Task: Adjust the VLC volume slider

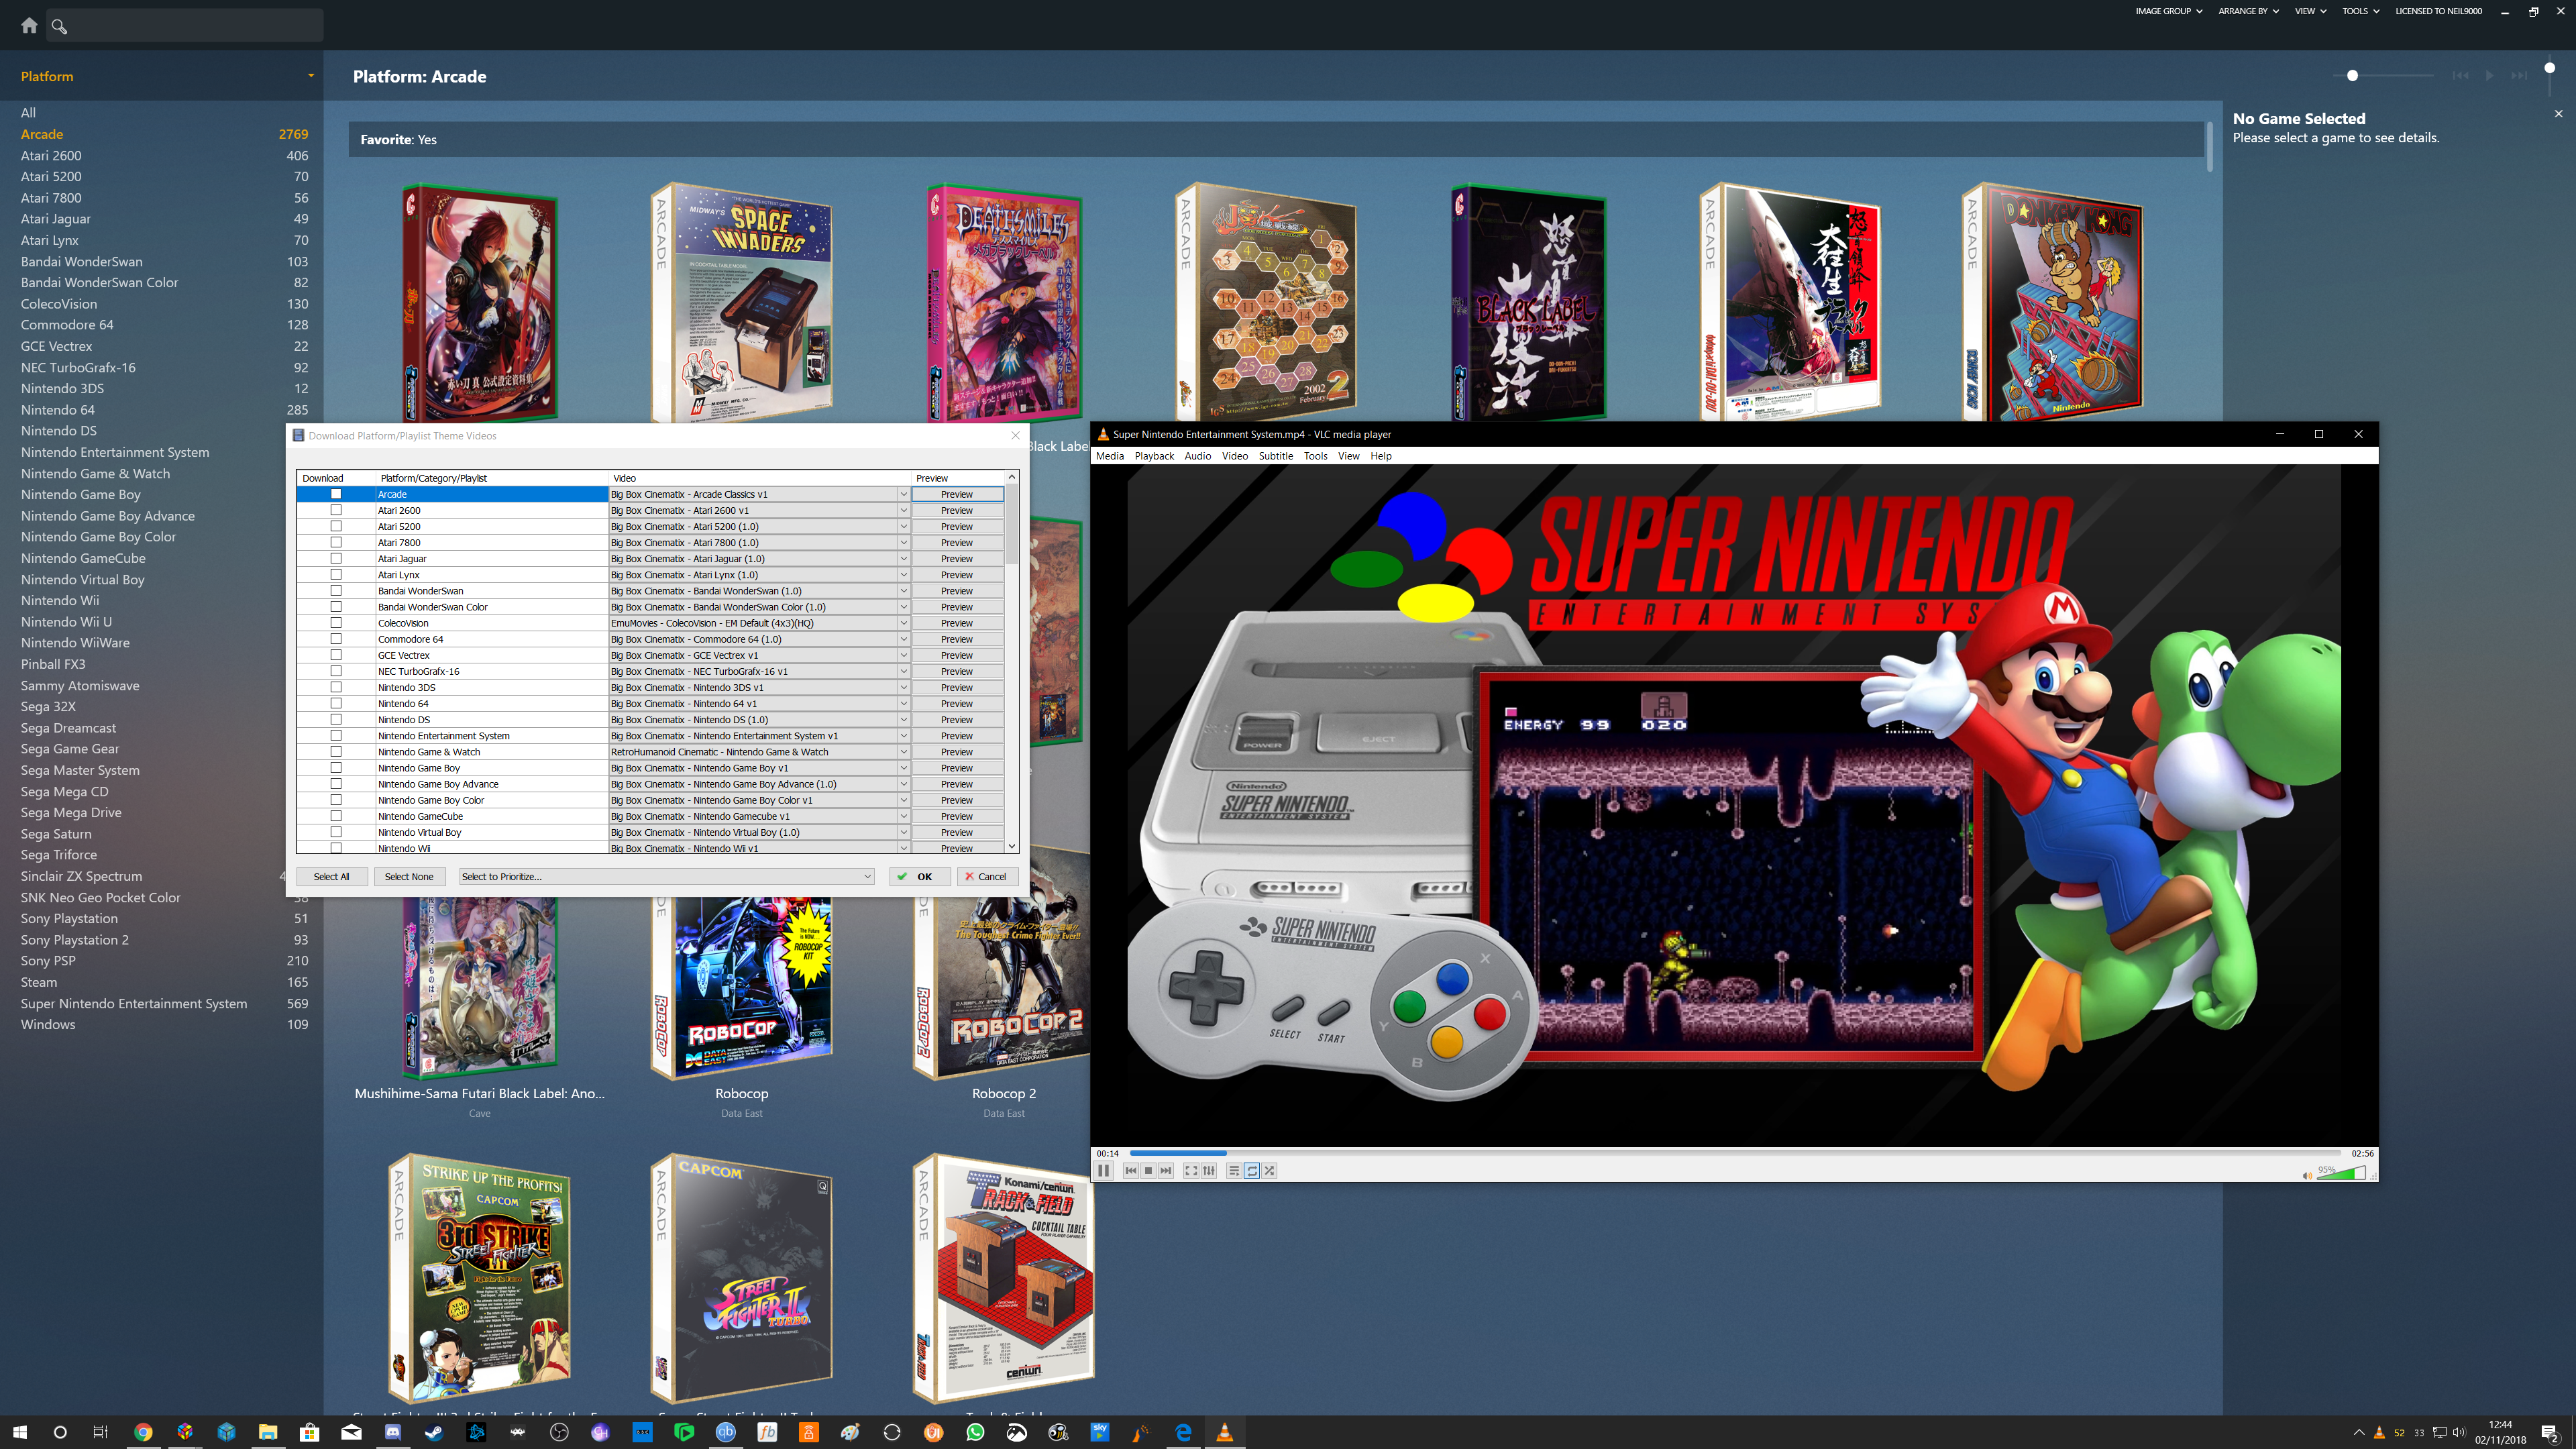Action: [2341, 1174]
